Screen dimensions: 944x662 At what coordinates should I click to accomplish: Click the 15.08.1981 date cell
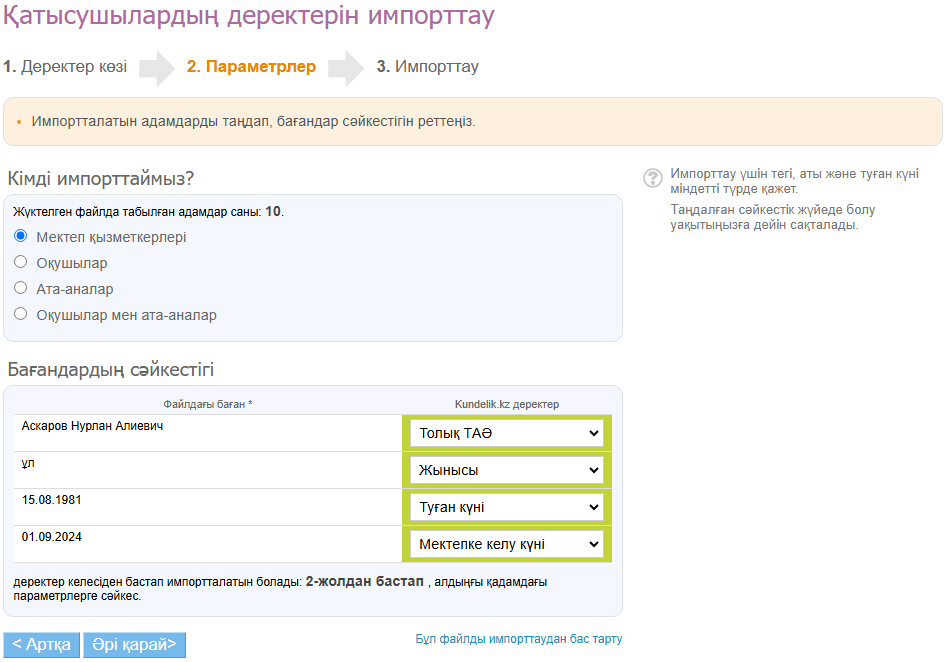[x=52, y=500]
